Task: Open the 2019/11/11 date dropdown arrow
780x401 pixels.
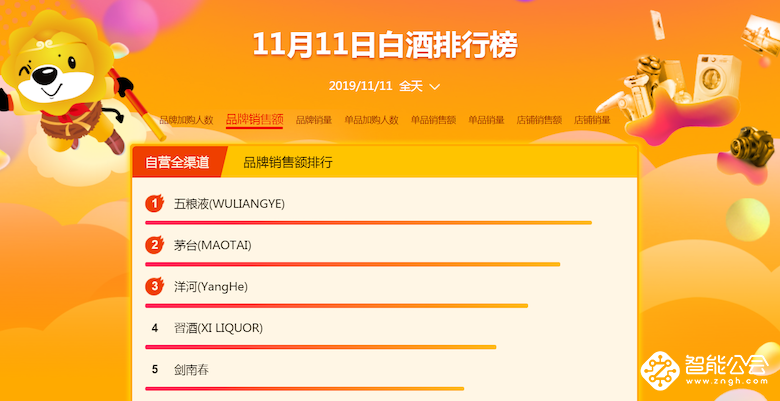Action: coord(435,87)
